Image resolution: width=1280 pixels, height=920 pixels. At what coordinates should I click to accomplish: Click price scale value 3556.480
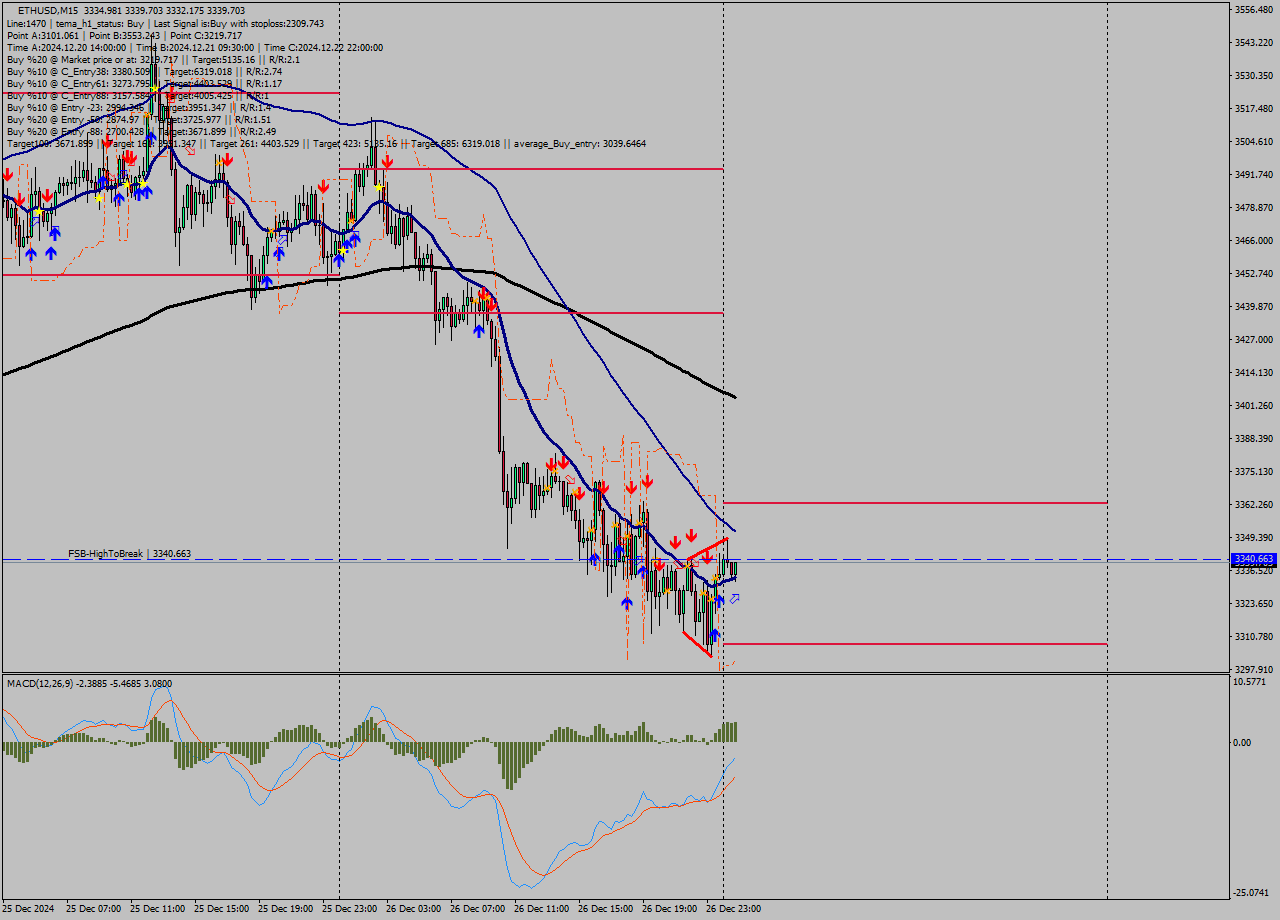point(1253,10)
